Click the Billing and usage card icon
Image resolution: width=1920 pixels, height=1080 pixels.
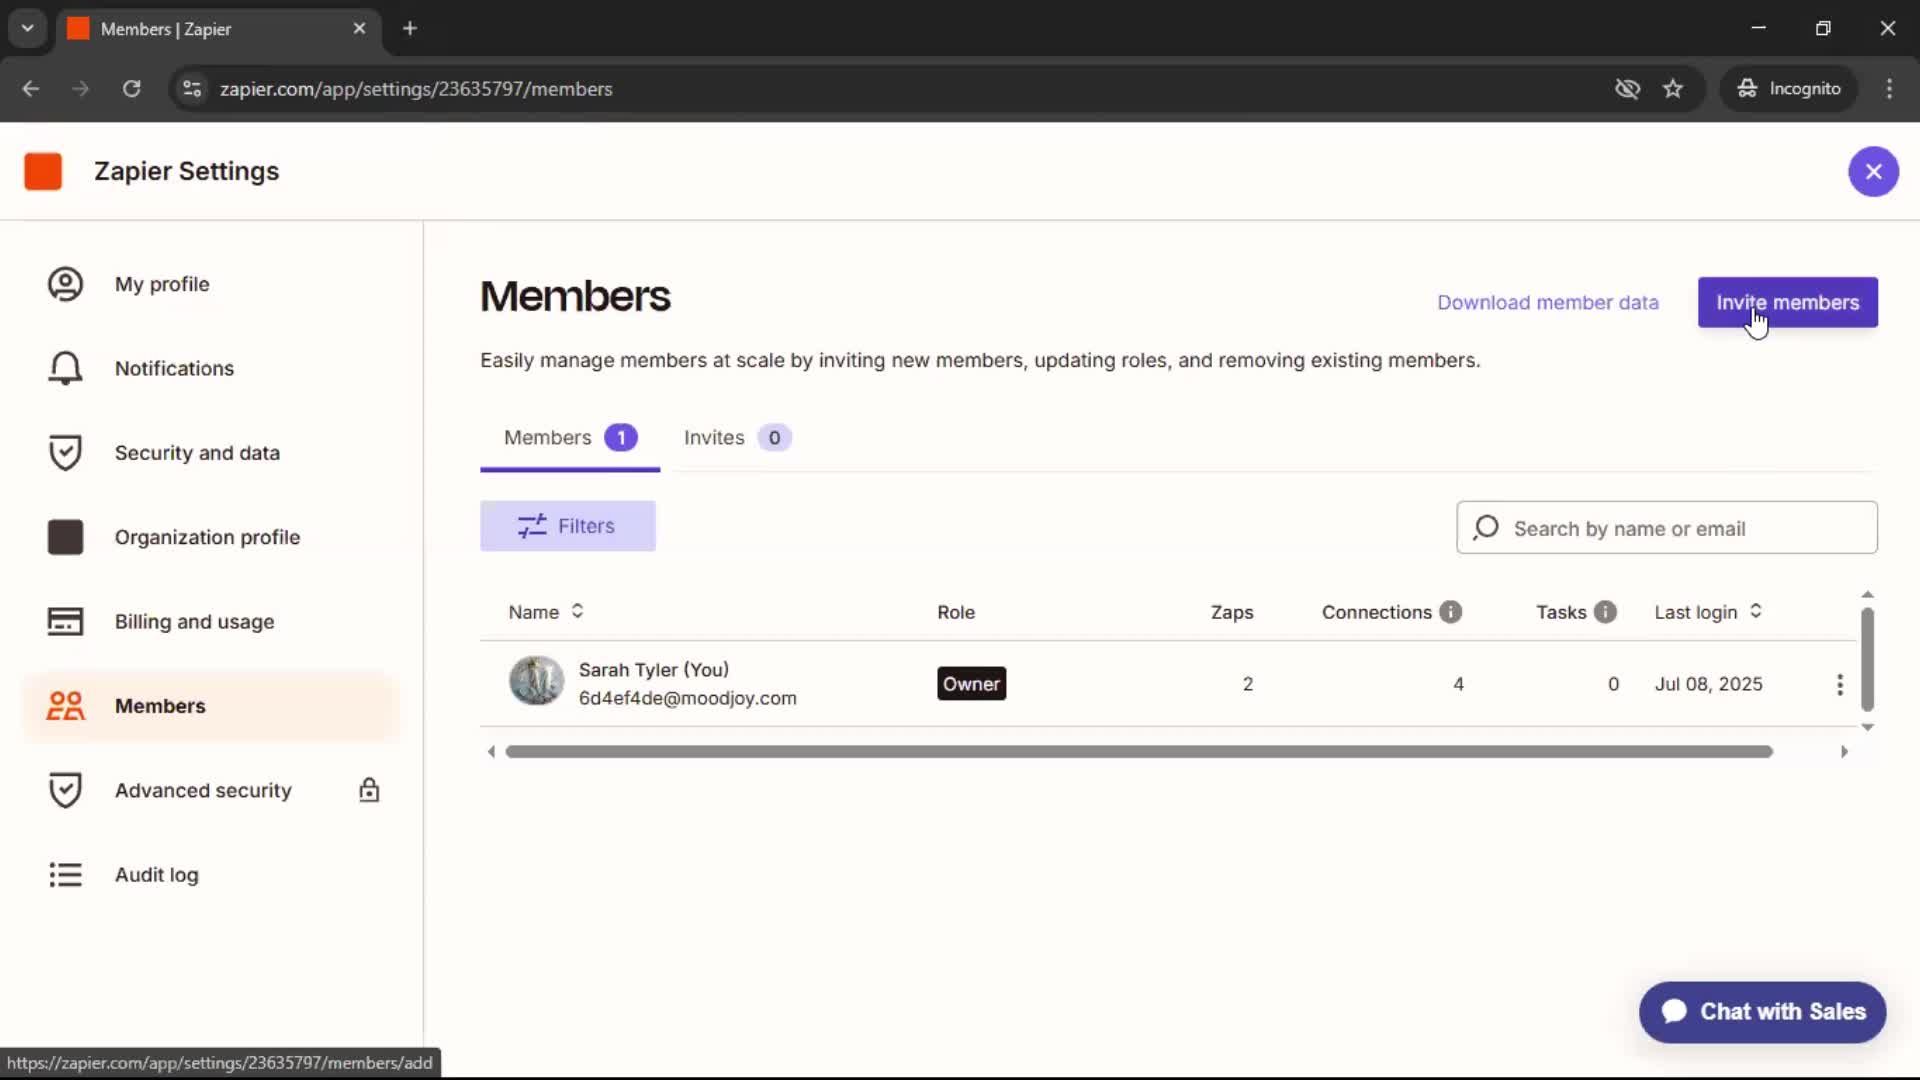tap(65, 621)
